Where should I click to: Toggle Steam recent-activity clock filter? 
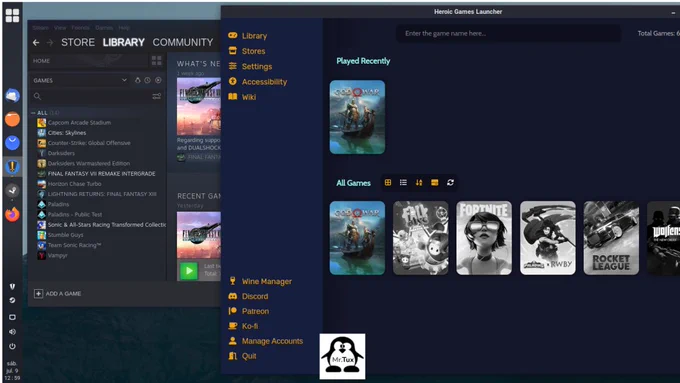pyautogui.click(x=147, y=80)
